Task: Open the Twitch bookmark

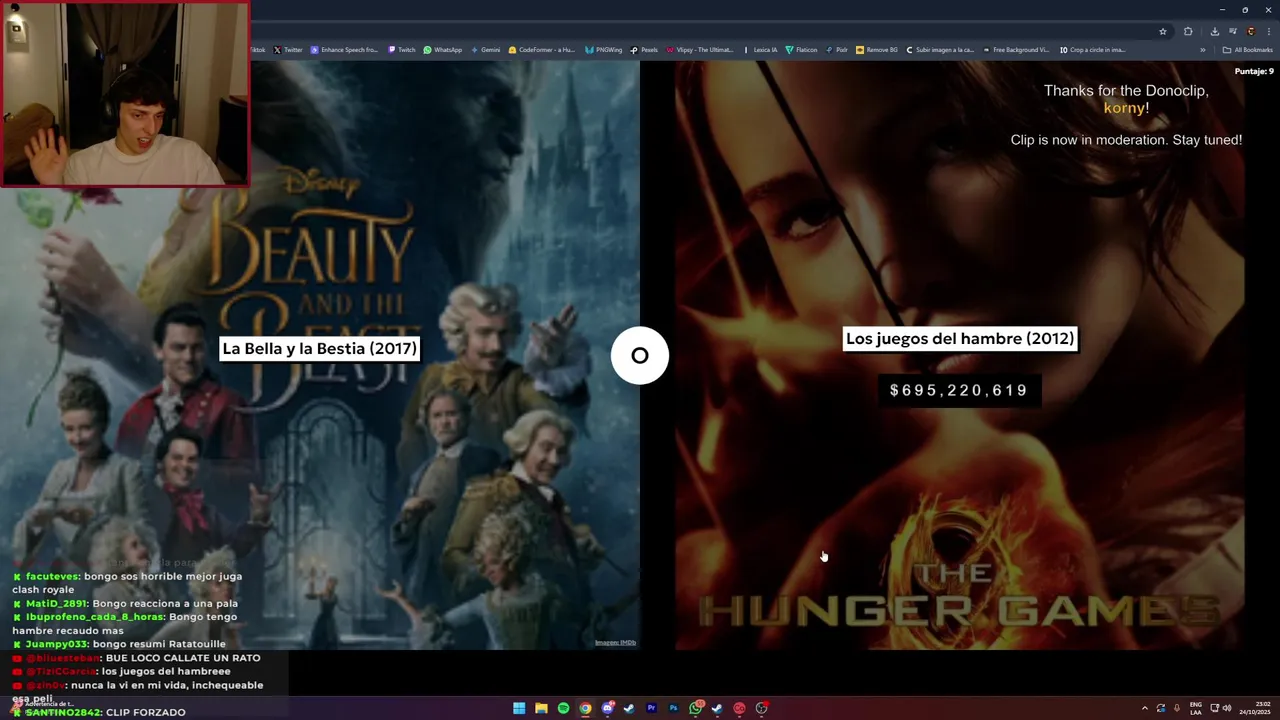Action: click(401, 50)
